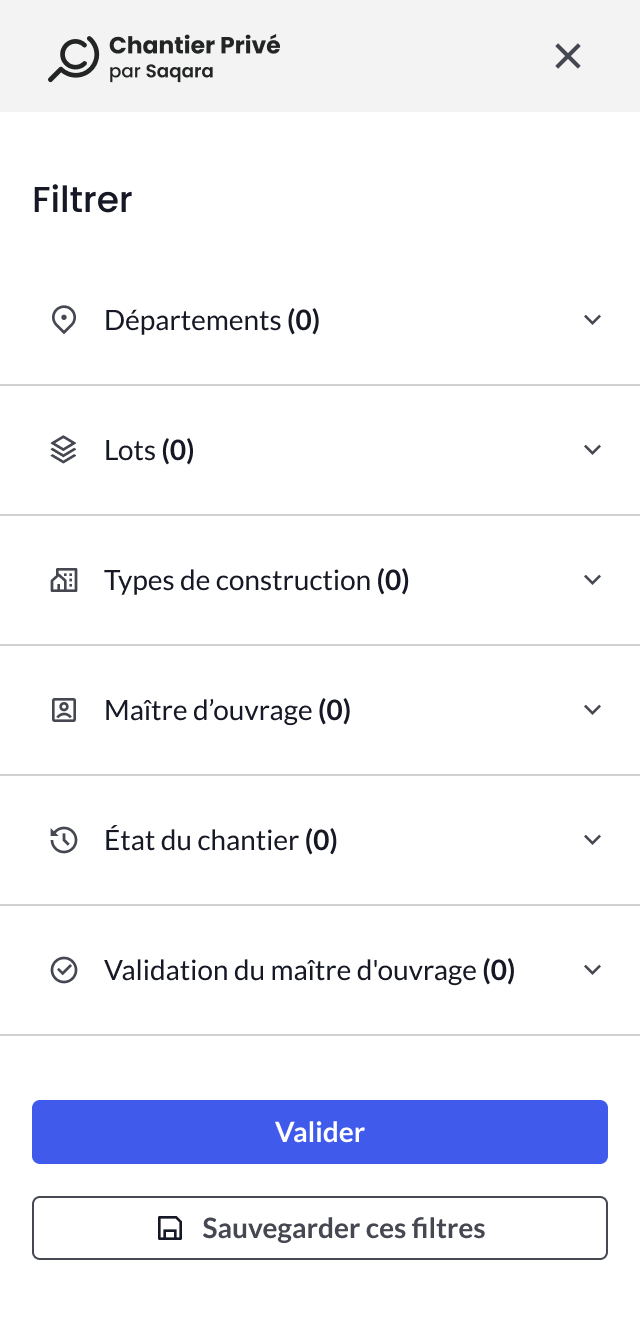Expand the Lots filter chevron
The image size is (640, 1324).
[x=592, y=450]
